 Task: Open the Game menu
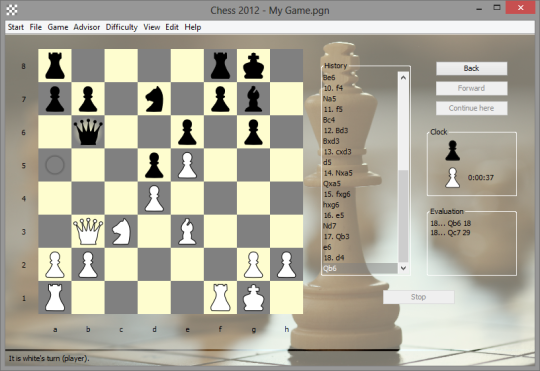pos(58,27)
